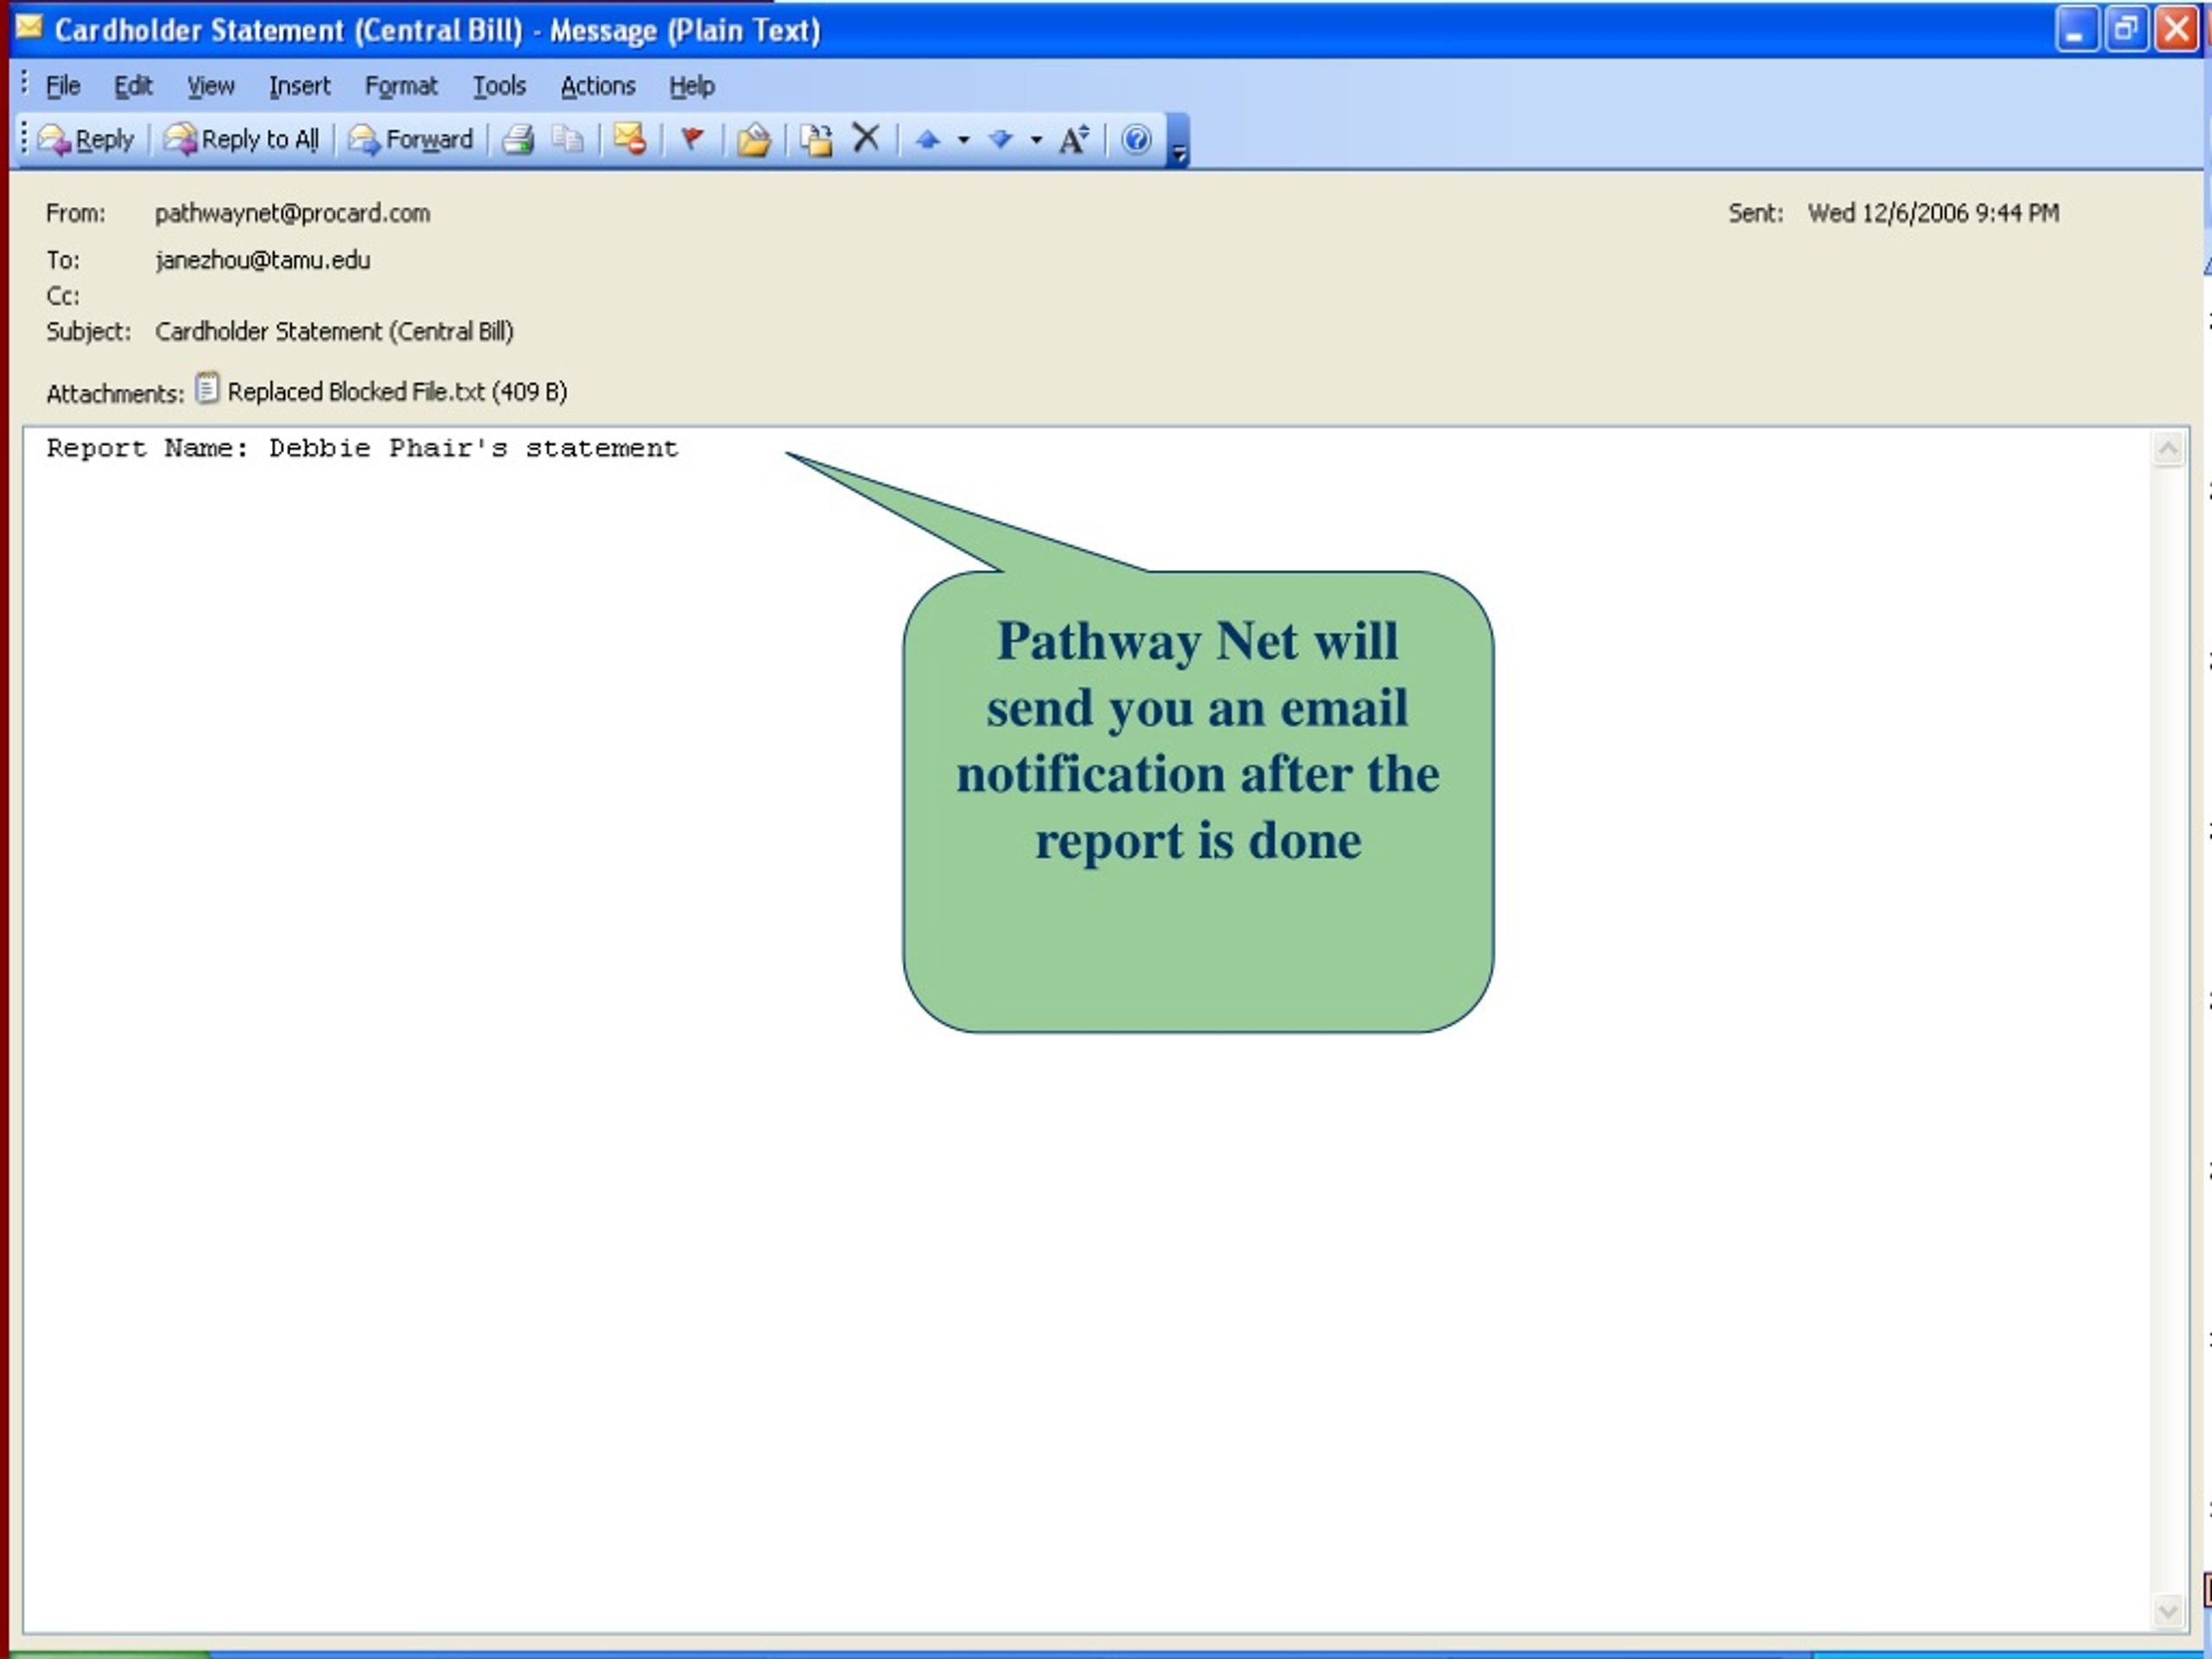Minimize the message window
Screen dimensions: 2212x1659
[2077, 29]
